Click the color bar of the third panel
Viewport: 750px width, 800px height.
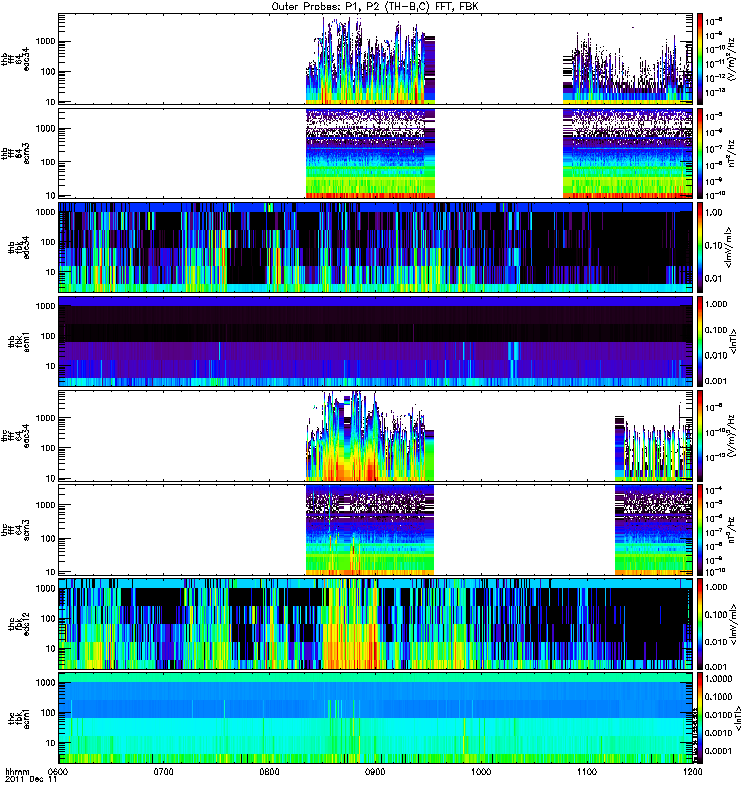[x=700, y=246]
